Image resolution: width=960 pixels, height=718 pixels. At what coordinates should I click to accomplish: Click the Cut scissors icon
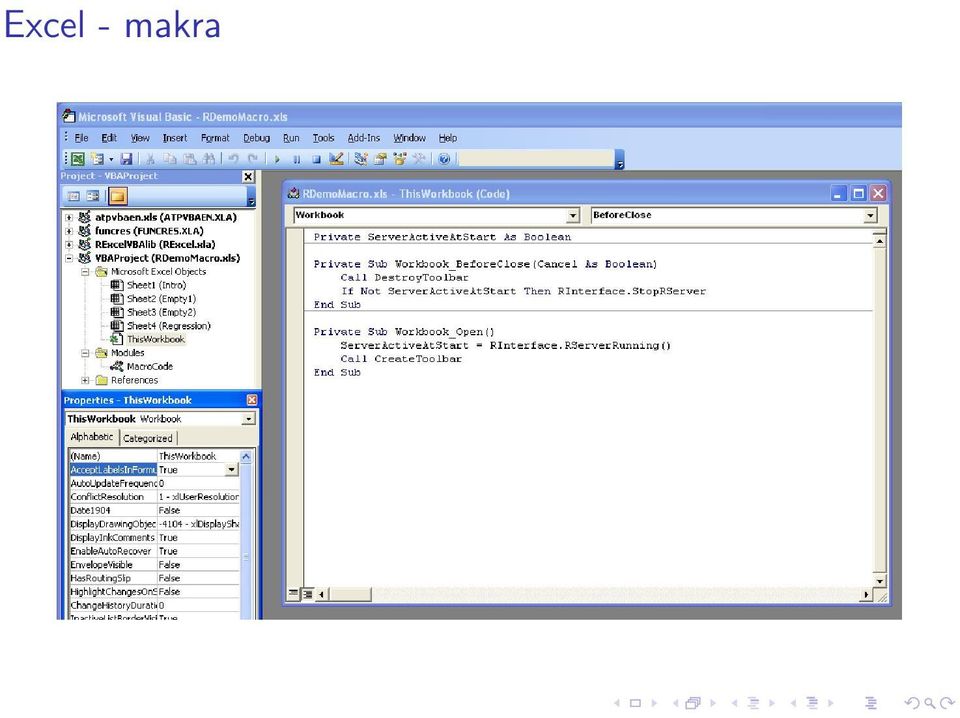tap(150, 159)
